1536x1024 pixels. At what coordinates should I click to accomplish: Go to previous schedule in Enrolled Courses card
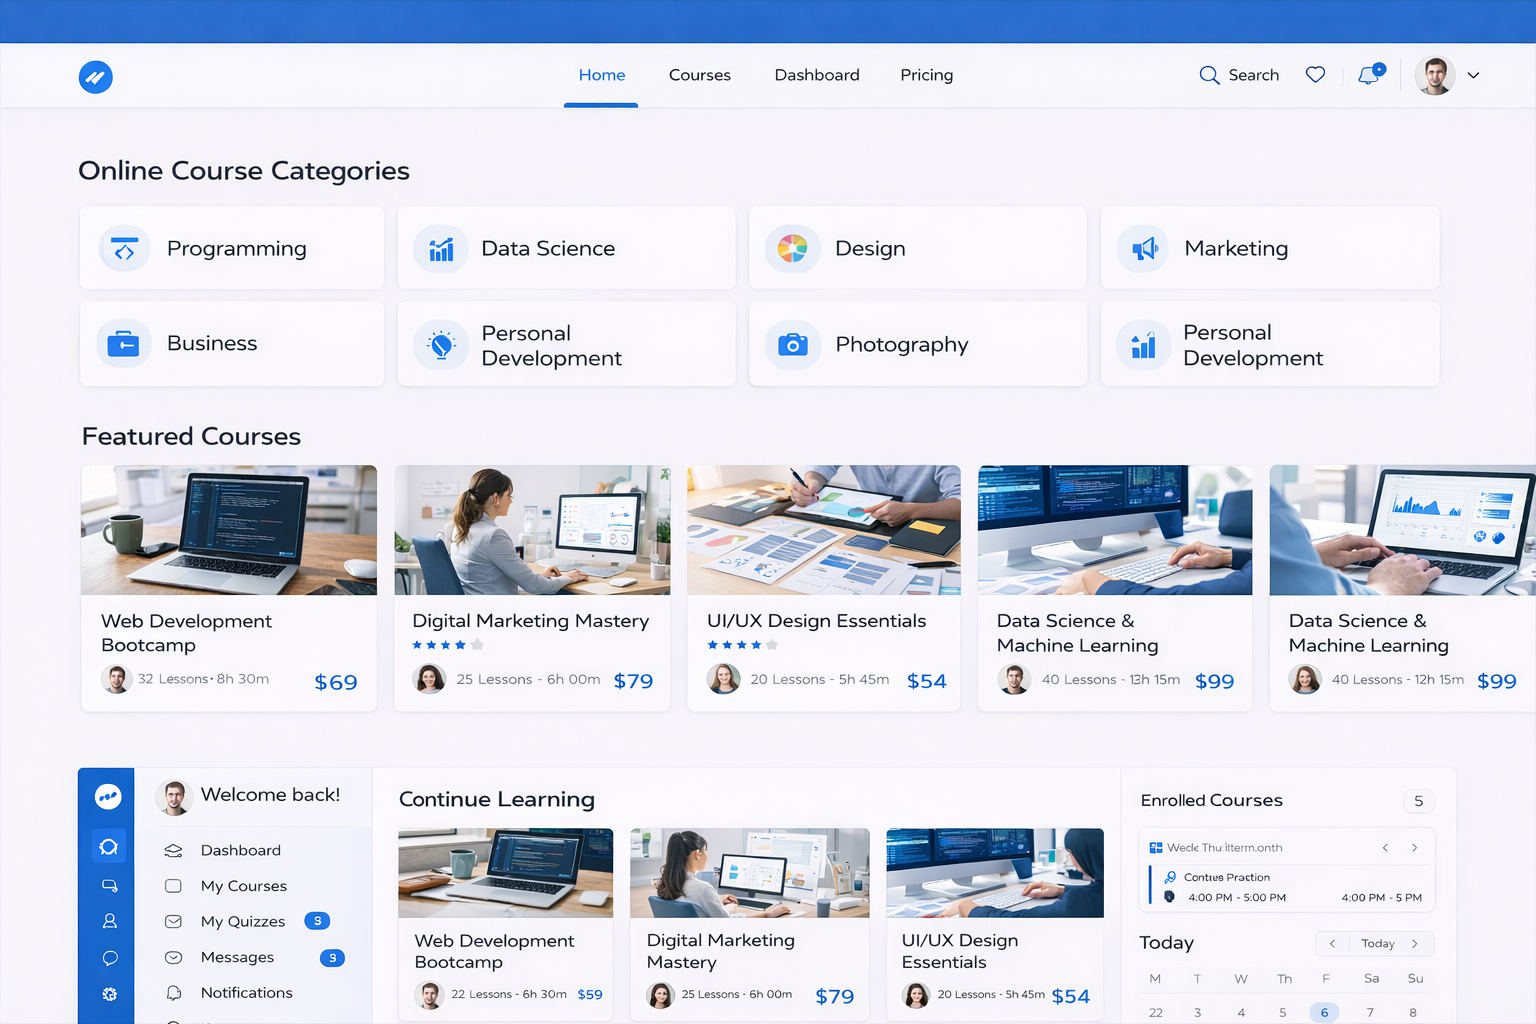point(1385,848)
